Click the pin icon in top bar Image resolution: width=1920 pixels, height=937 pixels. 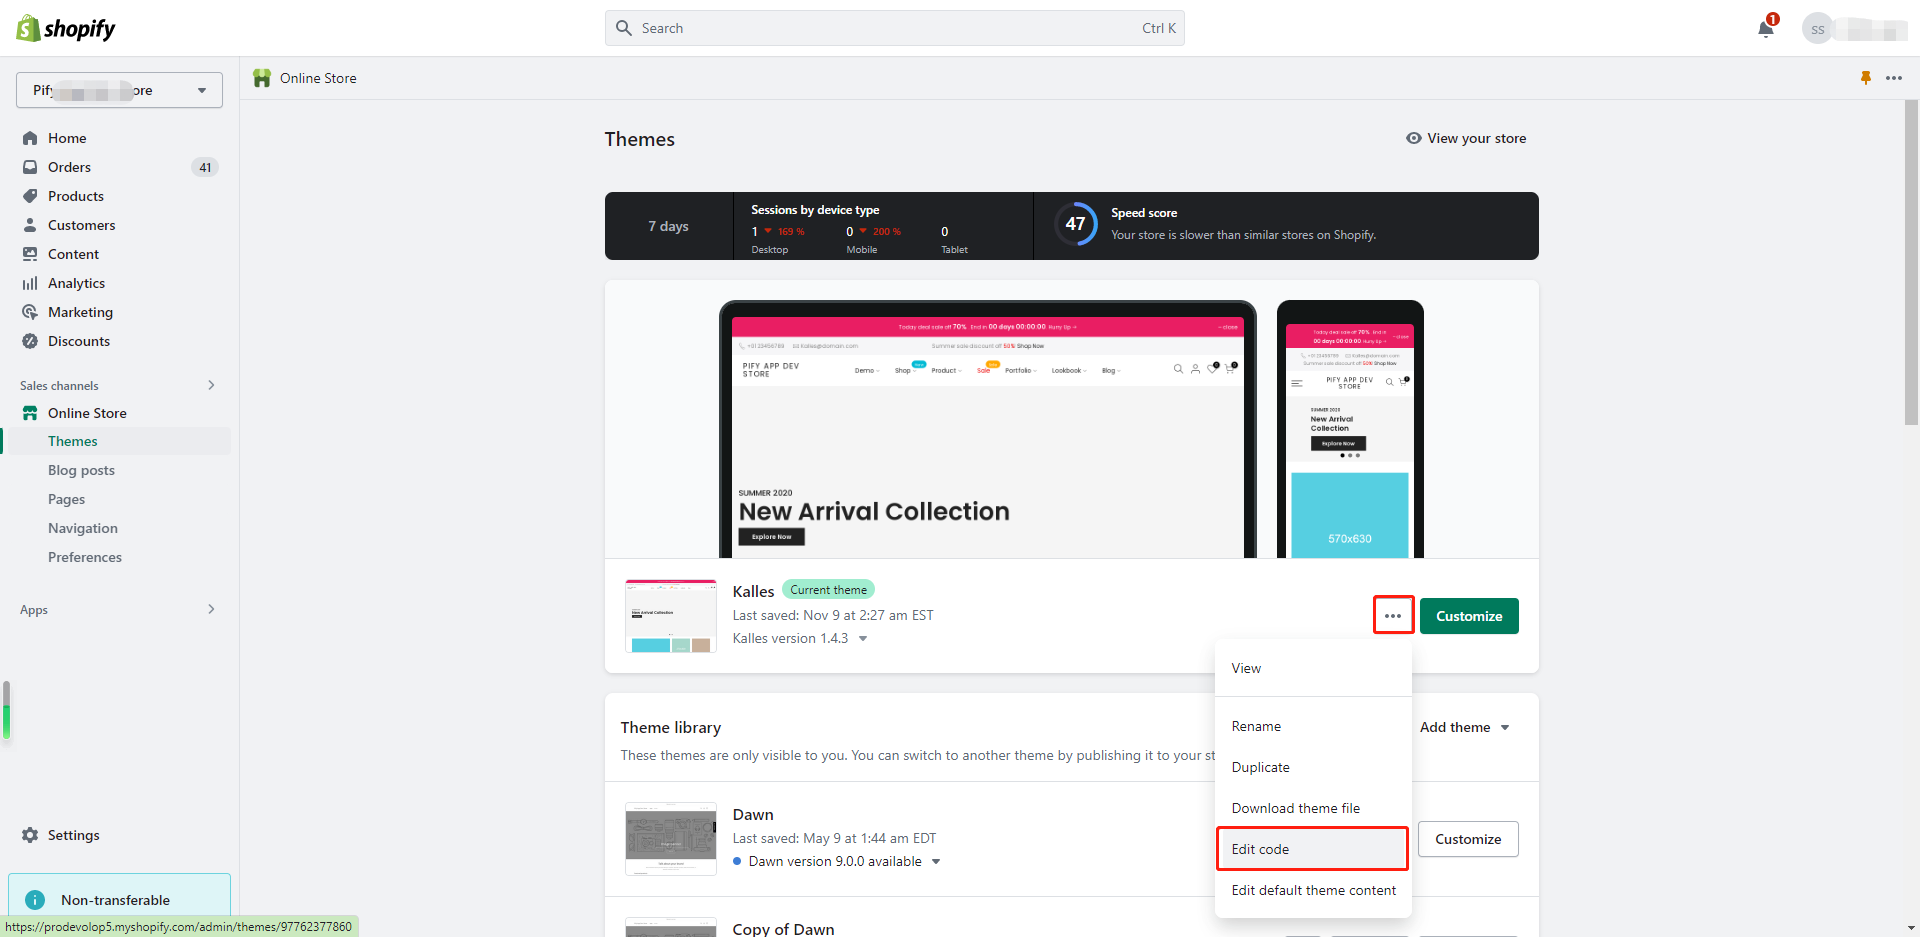1866,78
